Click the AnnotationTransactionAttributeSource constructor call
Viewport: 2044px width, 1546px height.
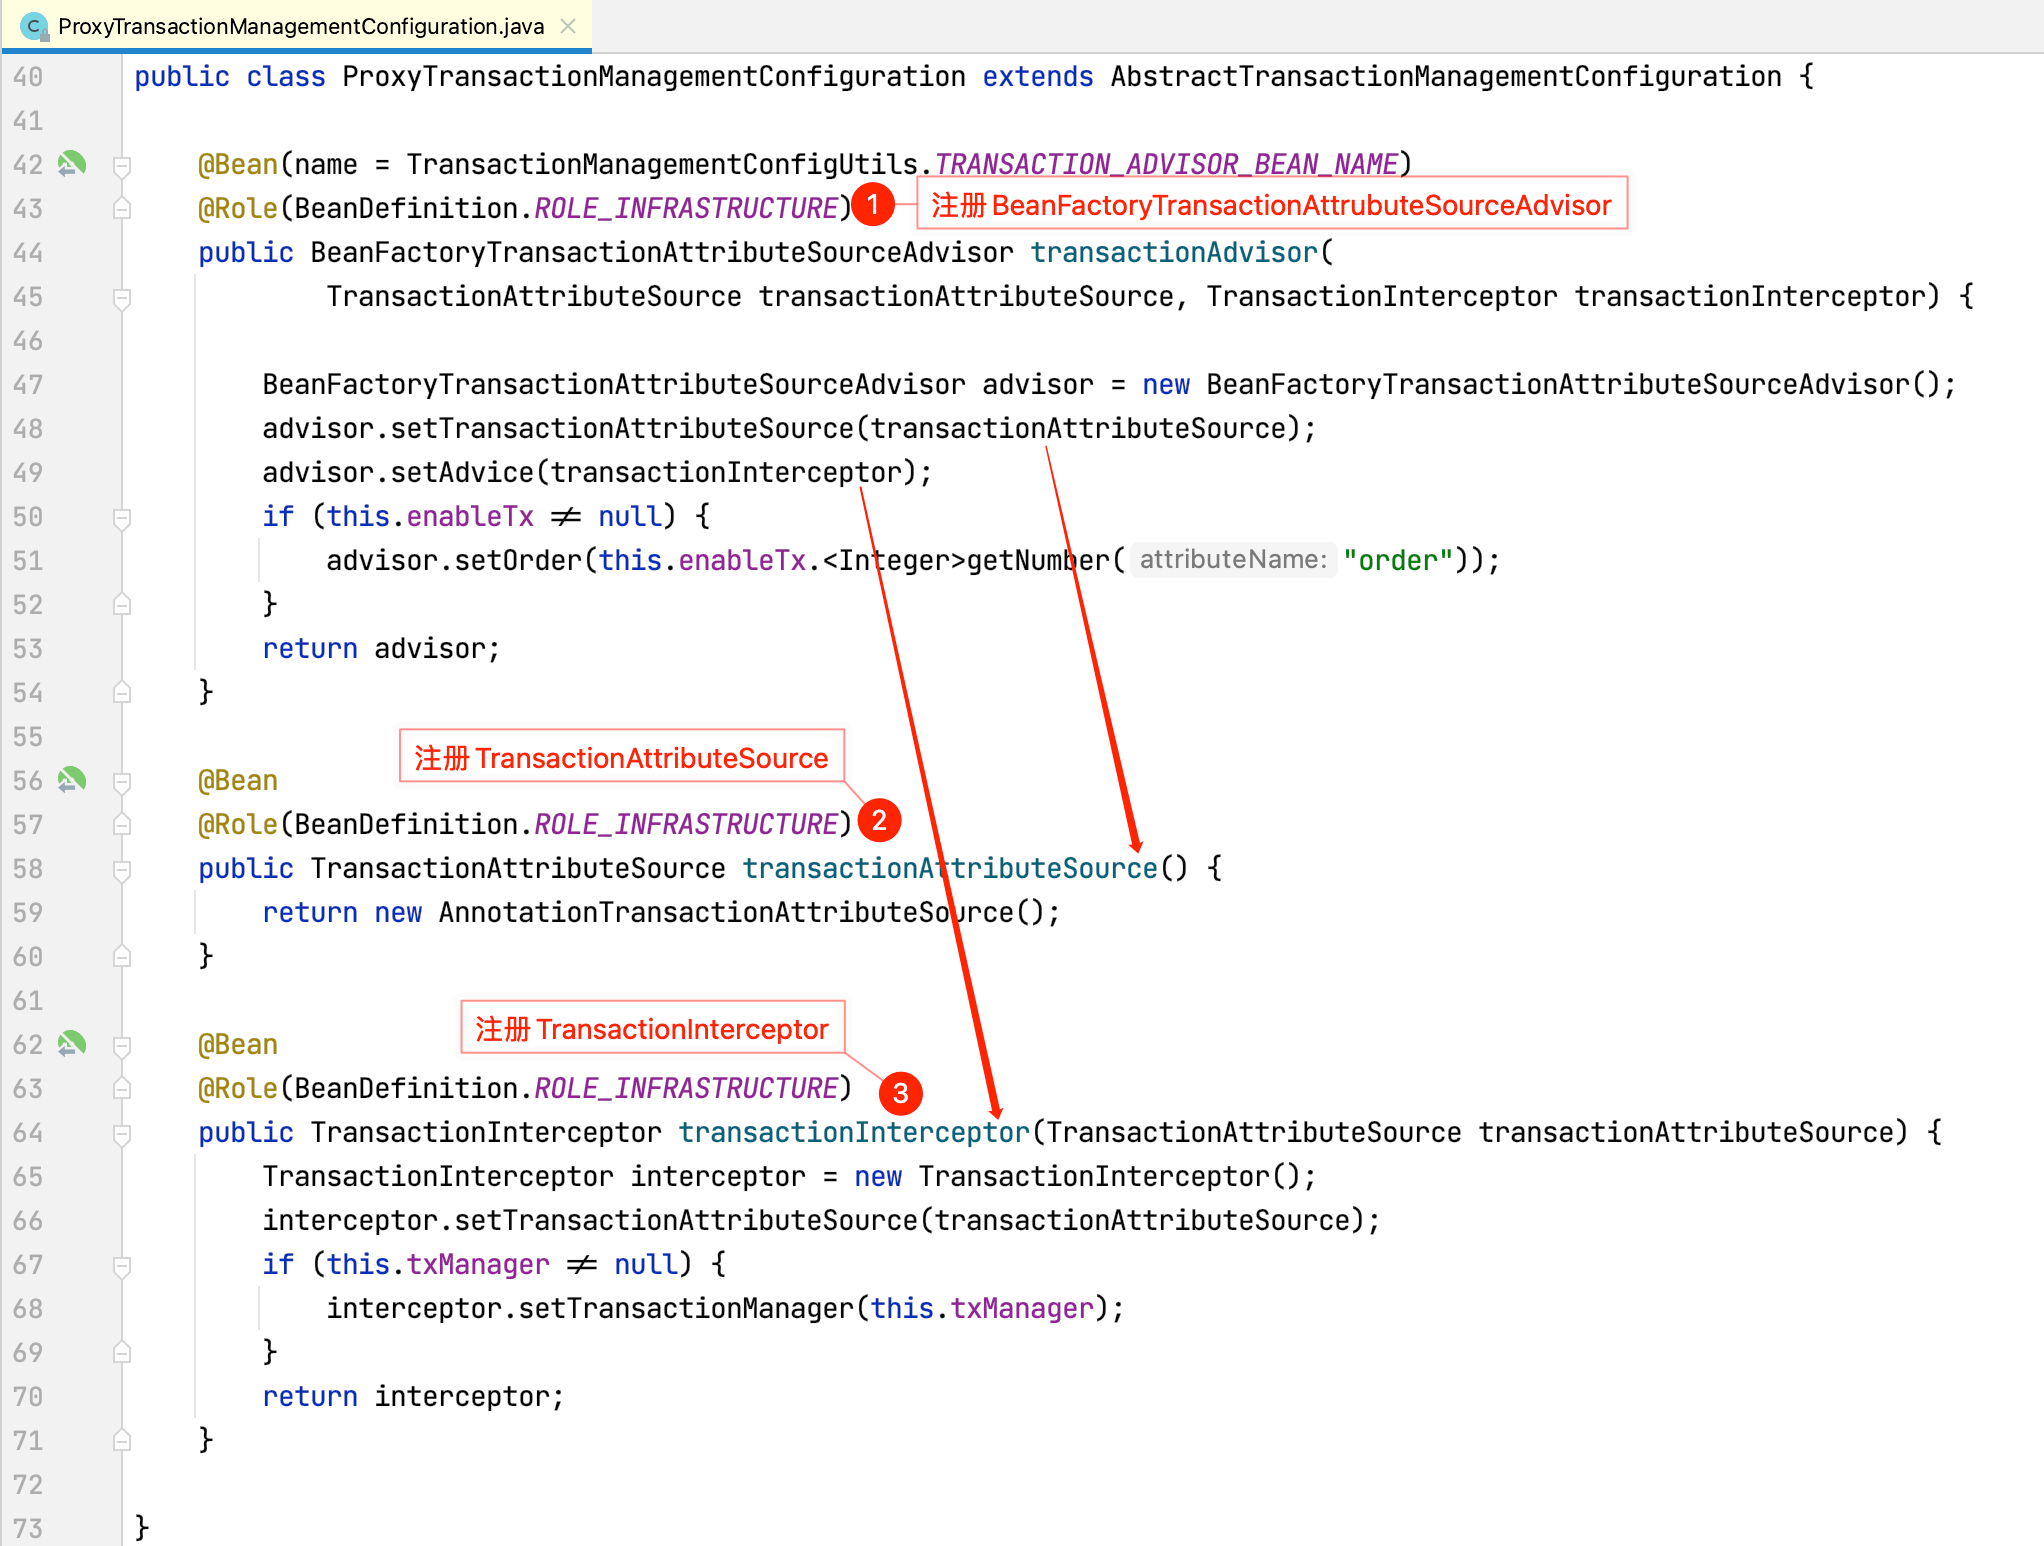pyautogui.click(x=726, y=912)
